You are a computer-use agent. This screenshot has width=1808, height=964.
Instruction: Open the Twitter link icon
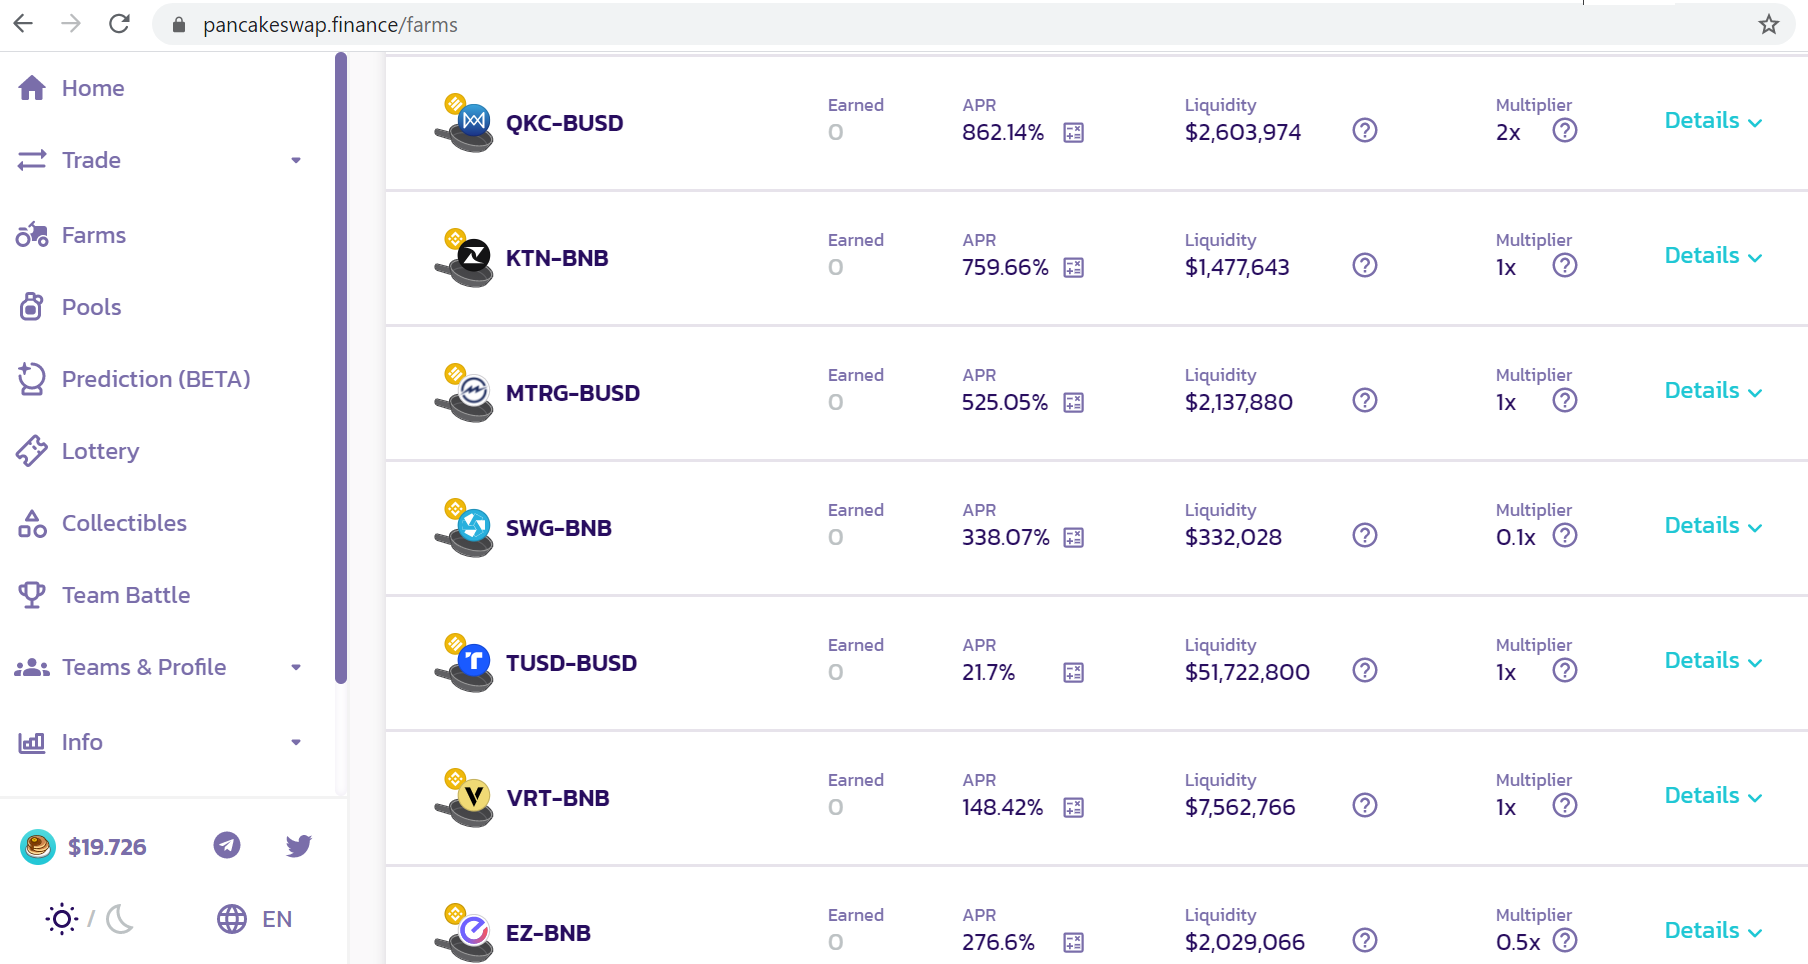pyautogui.click(x=298, y=846)
